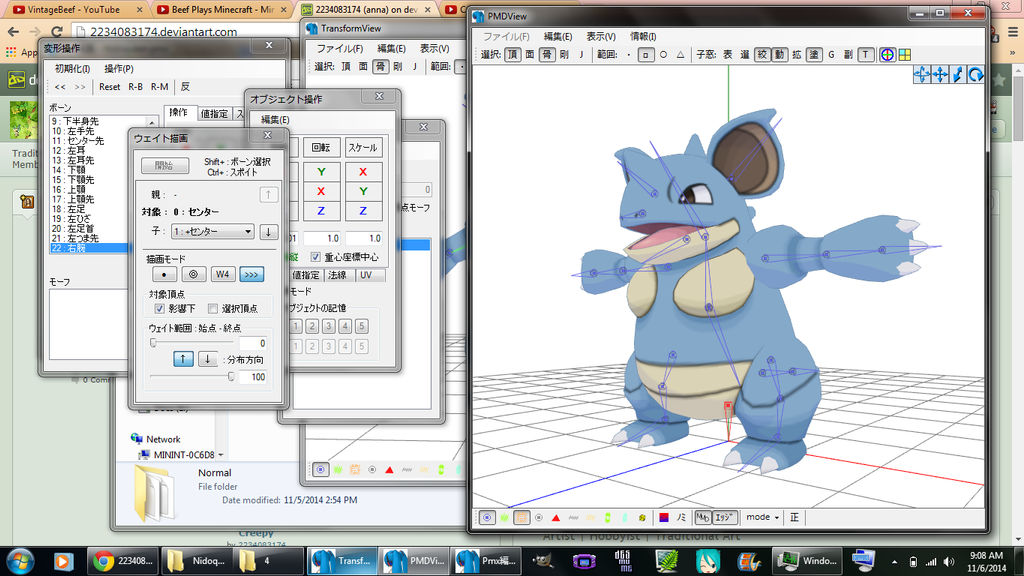The width and height of the screenshot is (1024, 576).
Task: Click the yellow four-square grid toolbar icon
Action: click(904, 54)
